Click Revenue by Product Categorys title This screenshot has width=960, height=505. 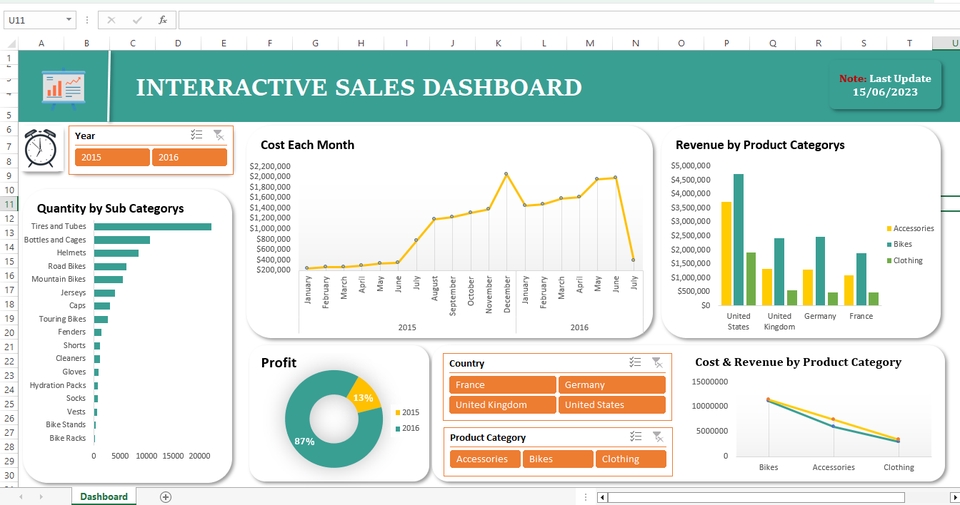click(x=760, y=145)
